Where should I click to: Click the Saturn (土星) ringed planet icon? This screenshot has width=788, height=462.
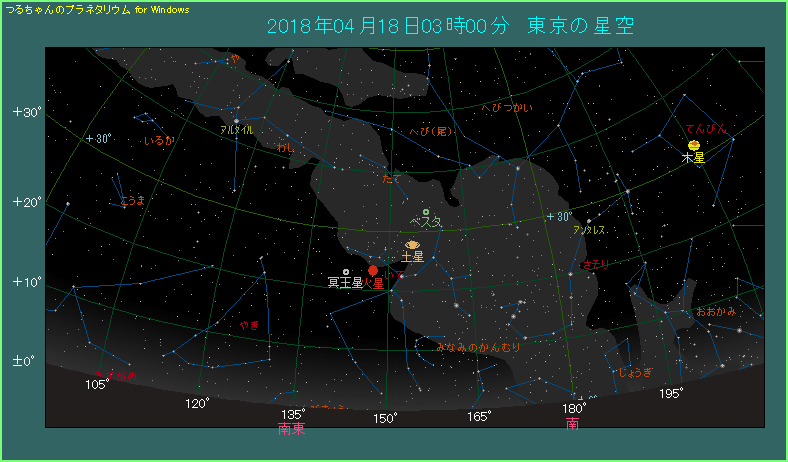point(412,244)
